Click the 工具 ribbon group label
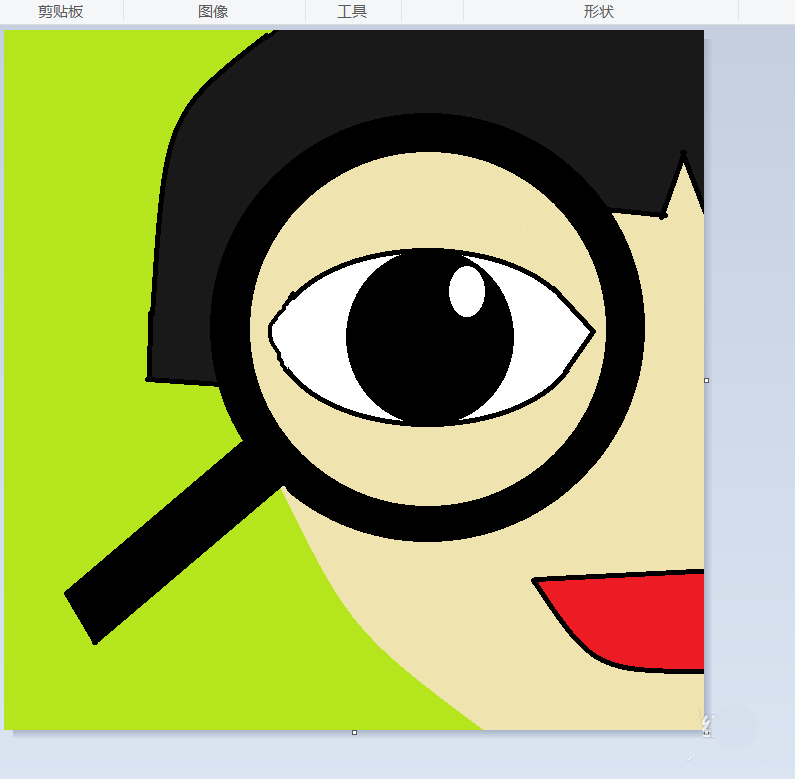 tap(352, 11)
